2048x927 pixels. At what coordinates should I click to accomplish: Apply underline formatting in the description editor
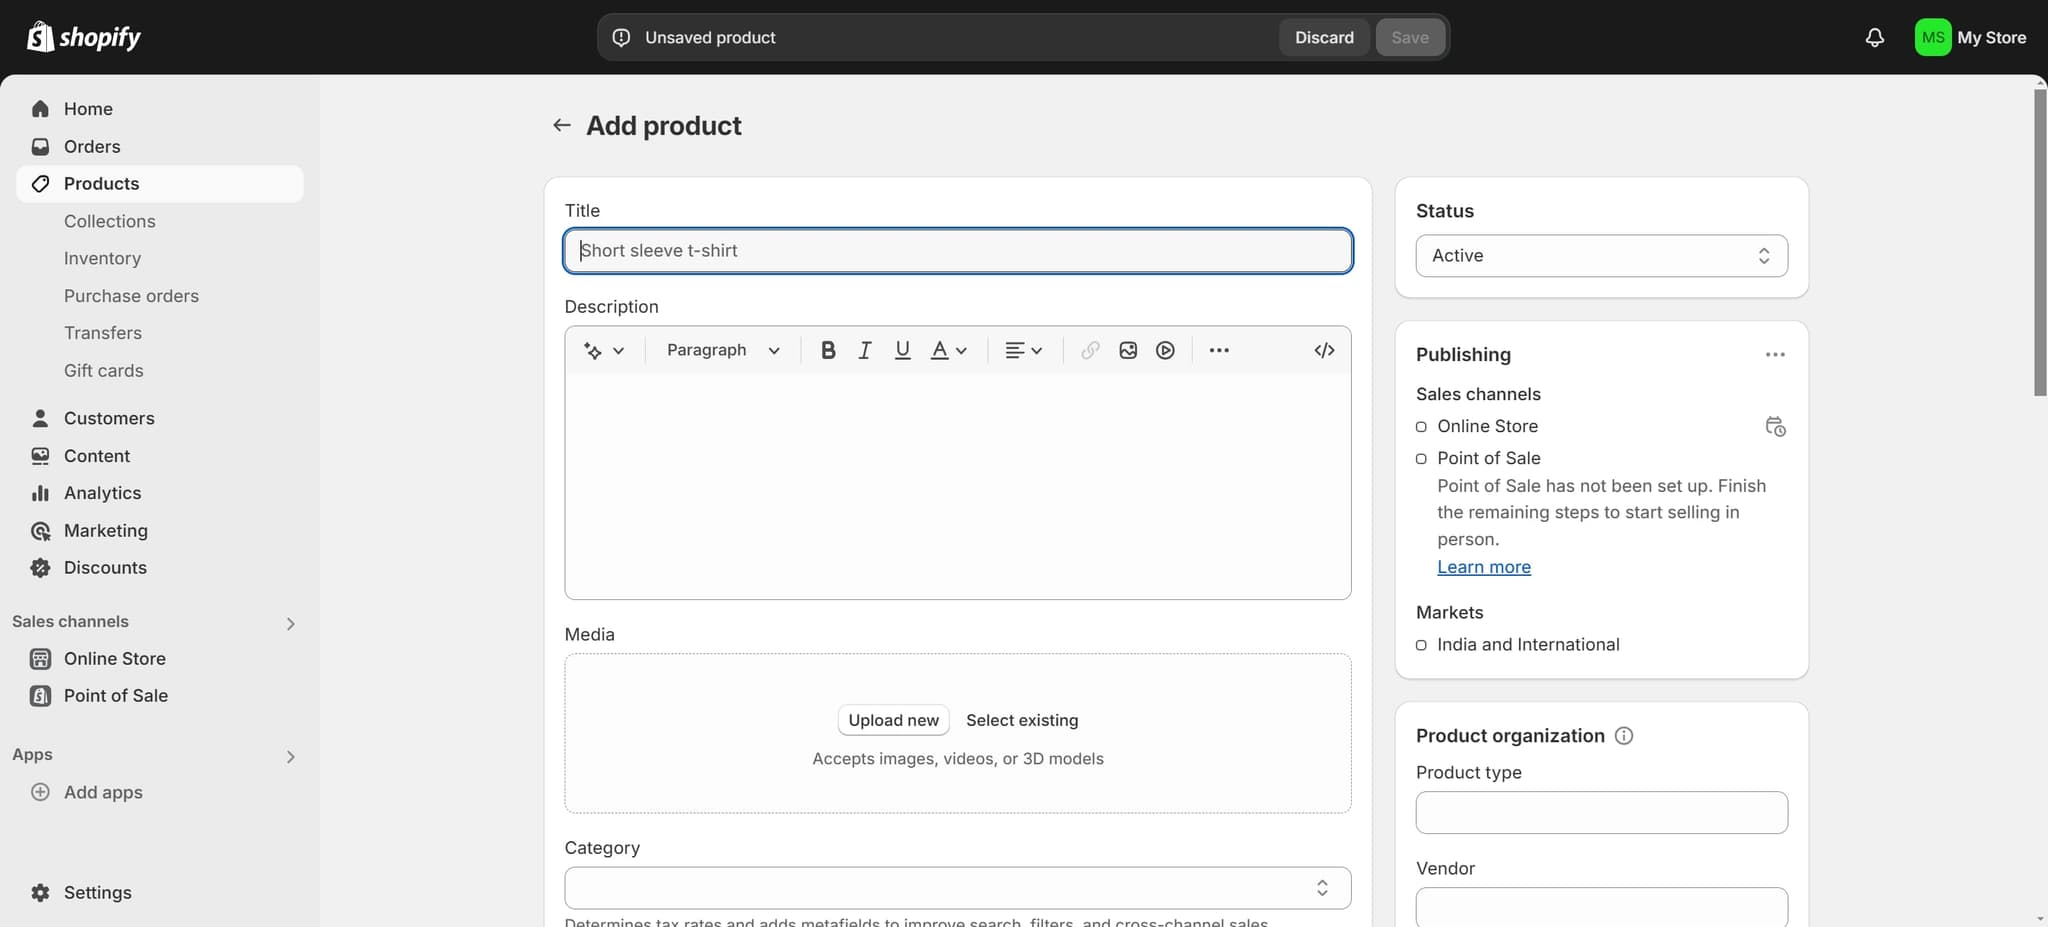click(902, 350)
